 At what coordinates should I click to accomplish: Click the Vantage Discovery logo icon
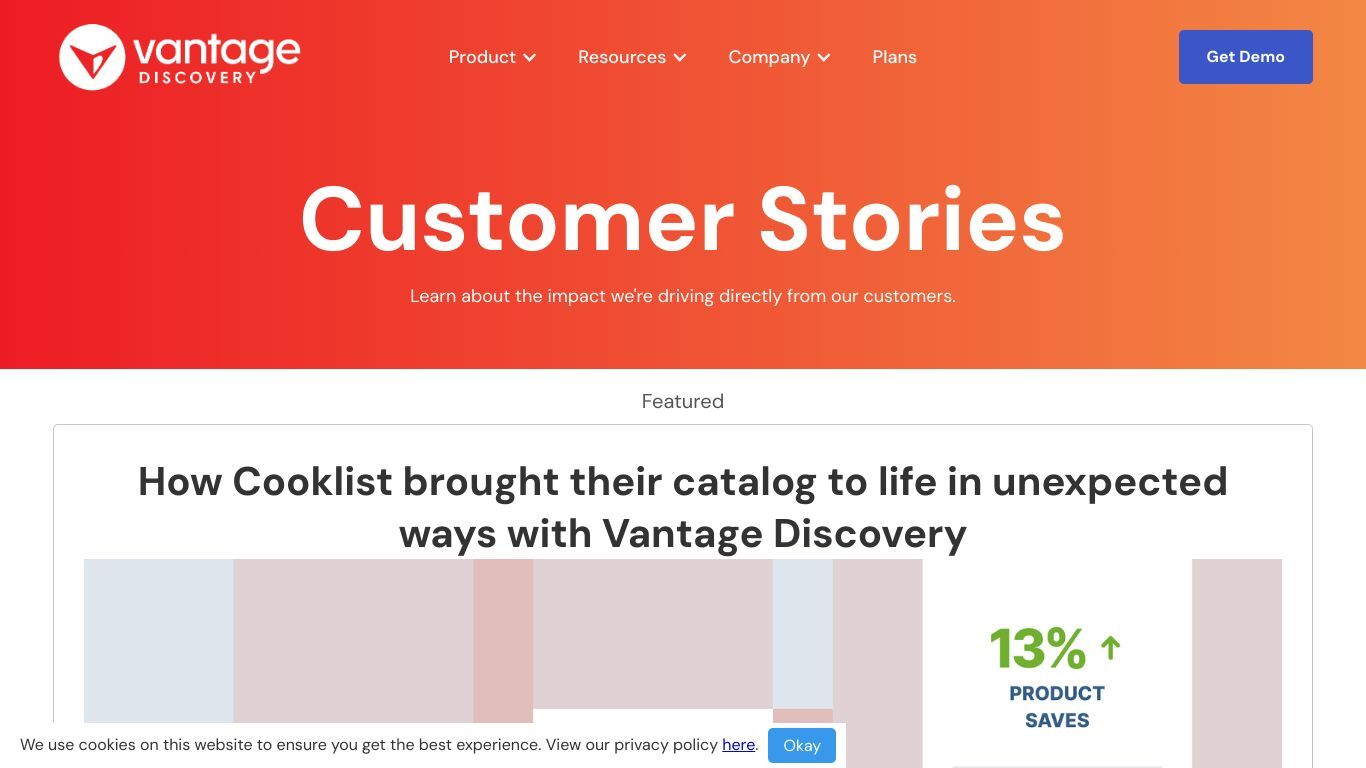(x=92, y=57)
